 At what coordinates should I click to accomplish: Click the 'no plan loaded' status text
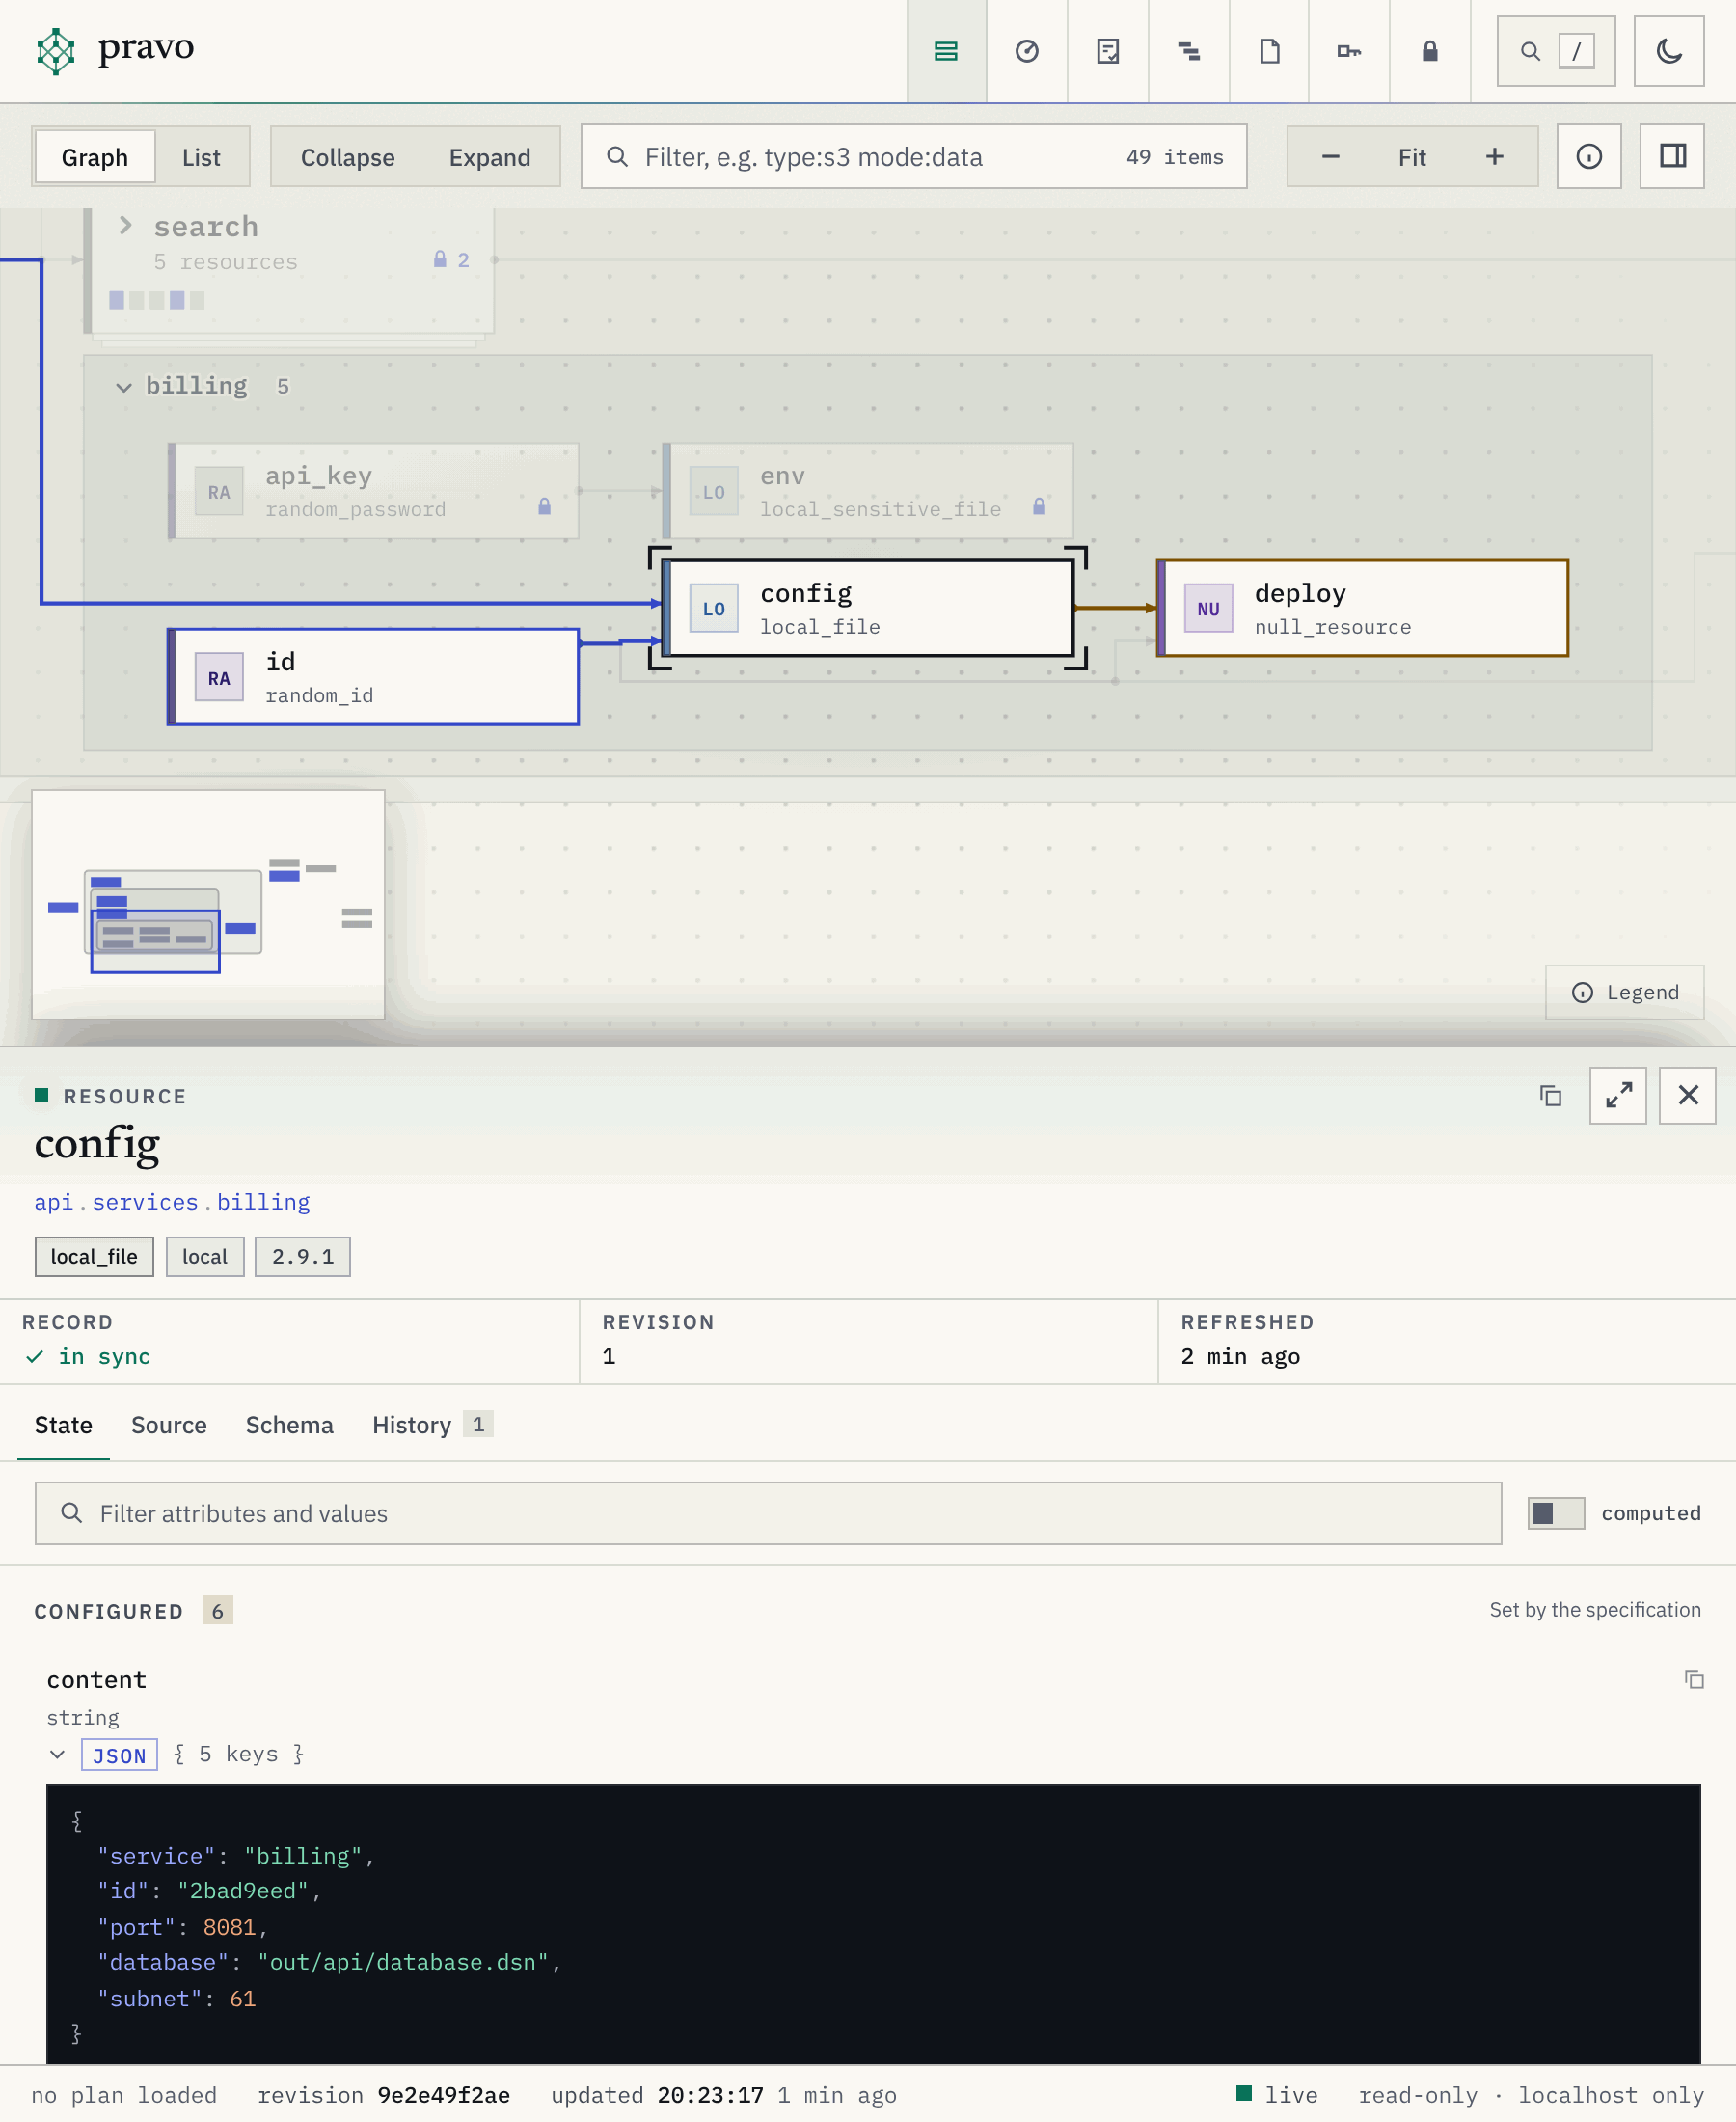(124, 2095)
